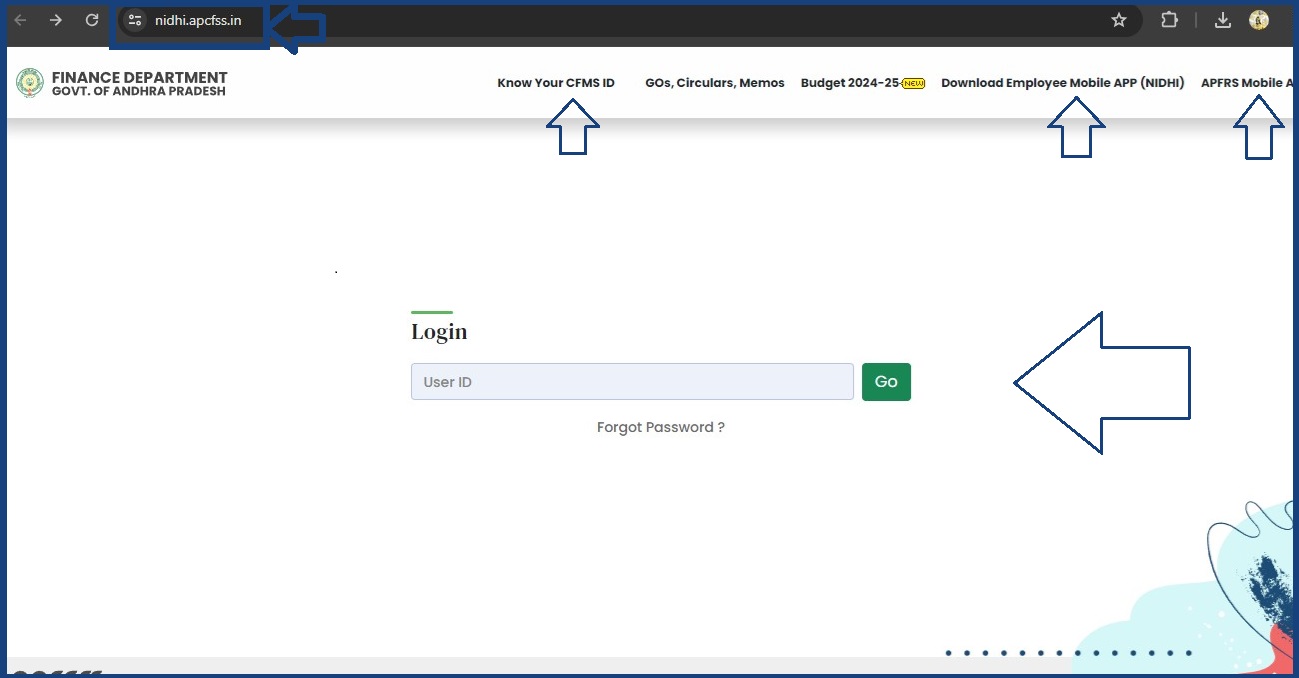The image size is (1299, 678).
Task: Click the browser back arrow
Action: pos(20,20)
